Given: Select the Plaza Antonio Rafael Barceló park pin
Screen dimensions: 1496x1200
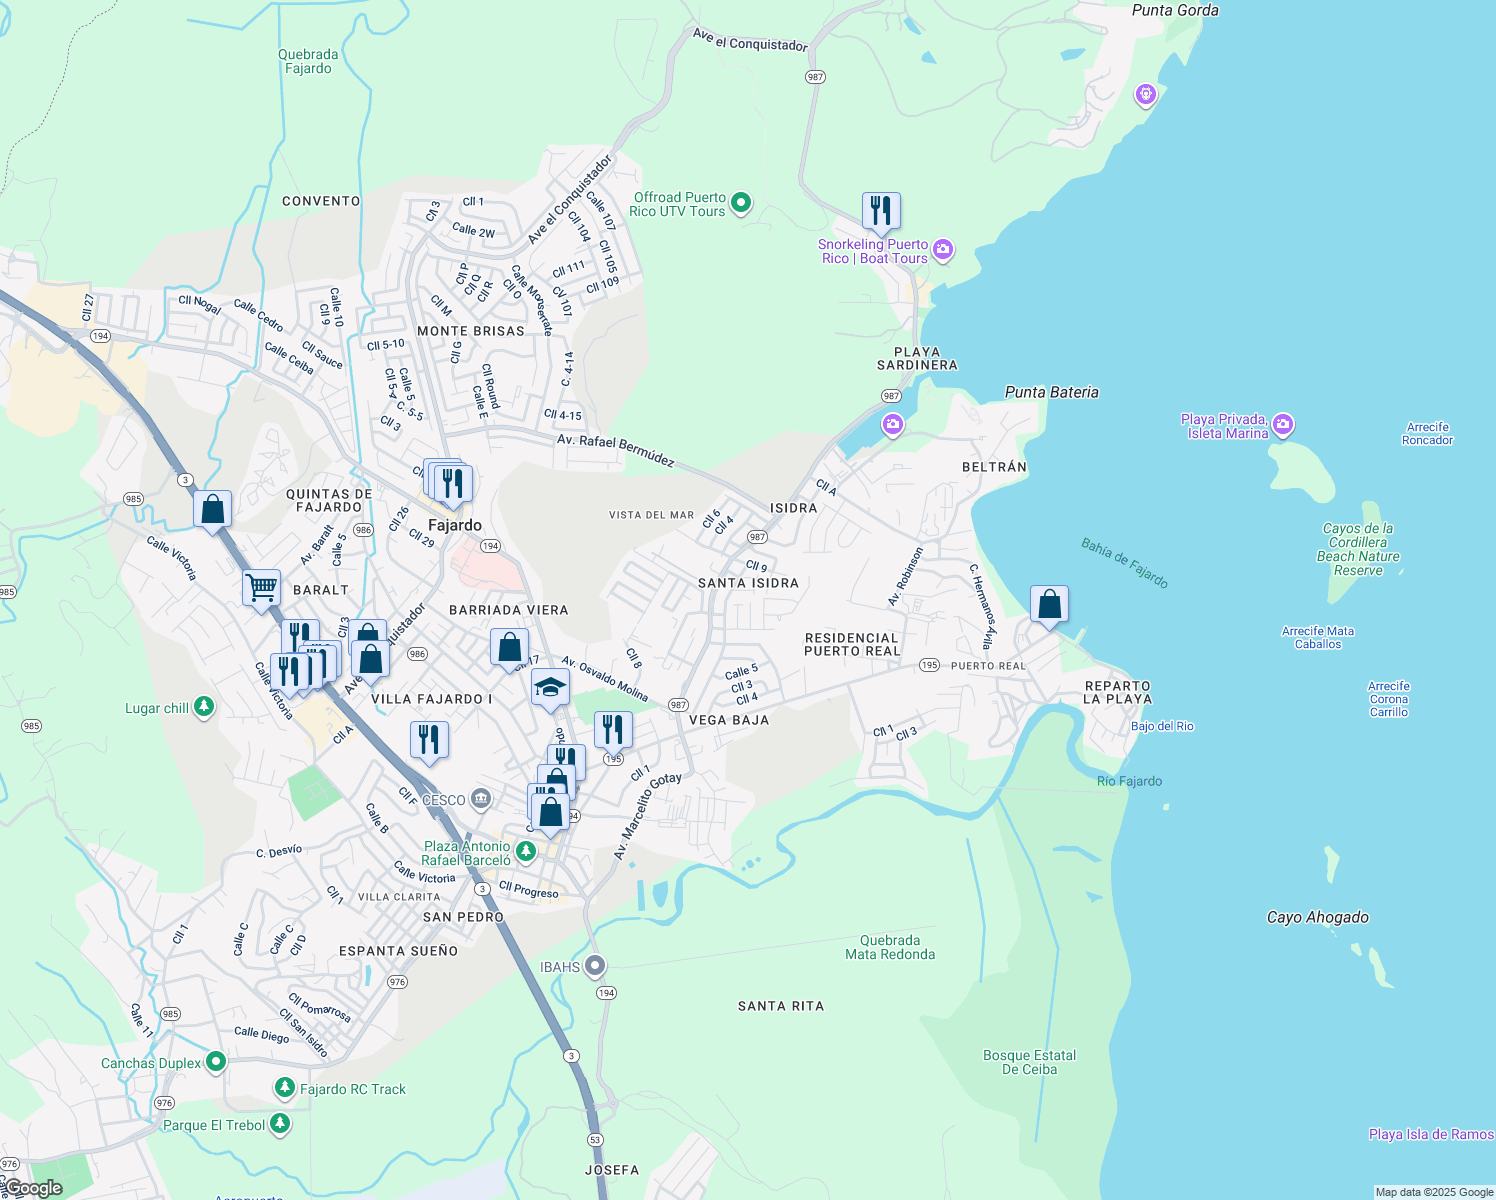Looking at the screenshot, I should pos(525,851).
